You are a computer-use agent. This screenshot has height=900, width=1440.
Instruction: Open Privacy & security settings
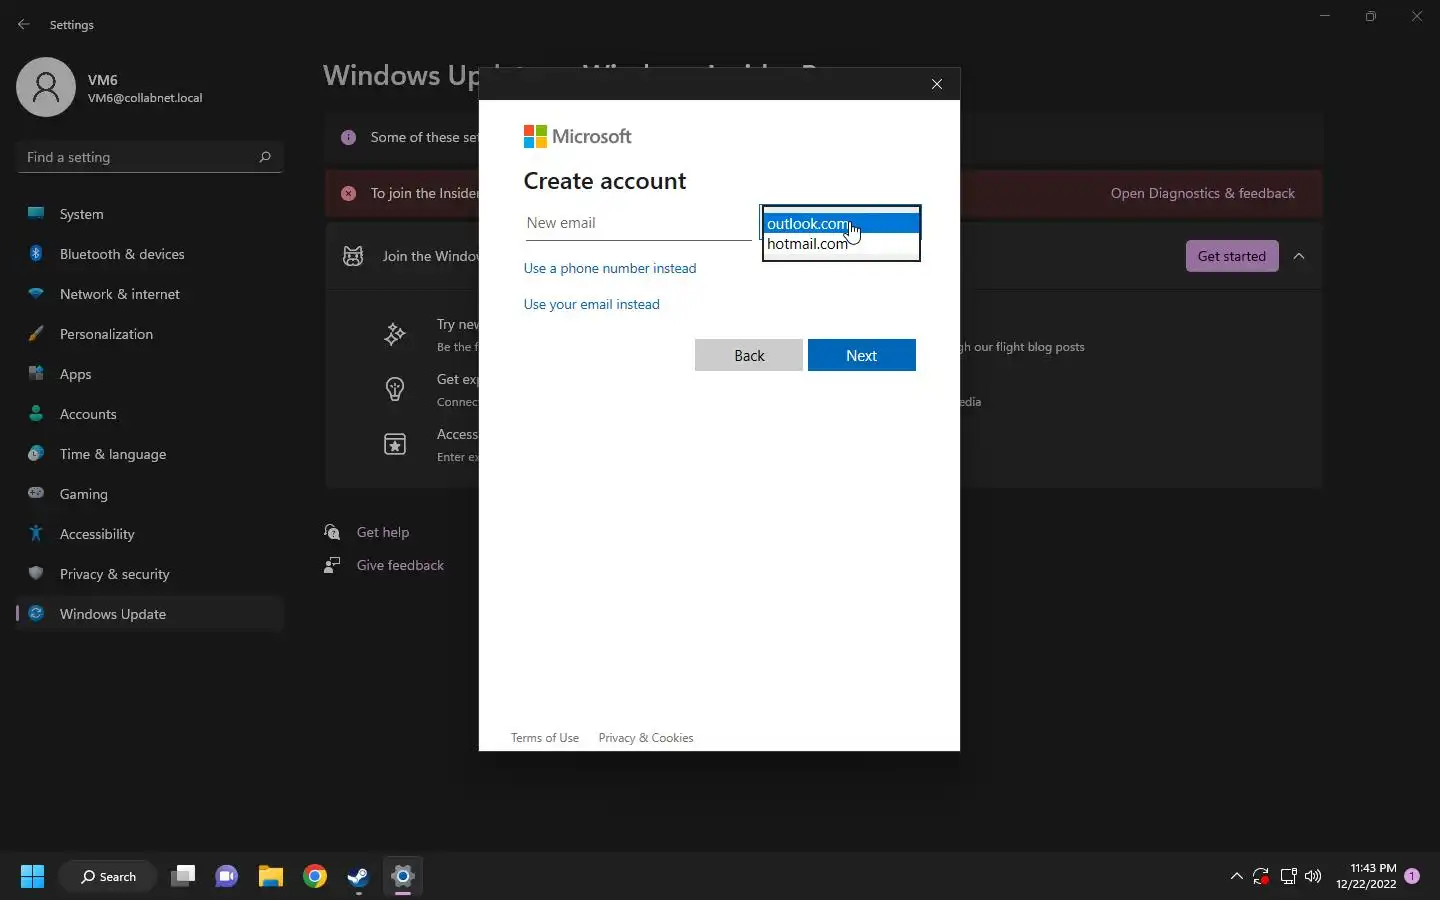pos(150,574)
